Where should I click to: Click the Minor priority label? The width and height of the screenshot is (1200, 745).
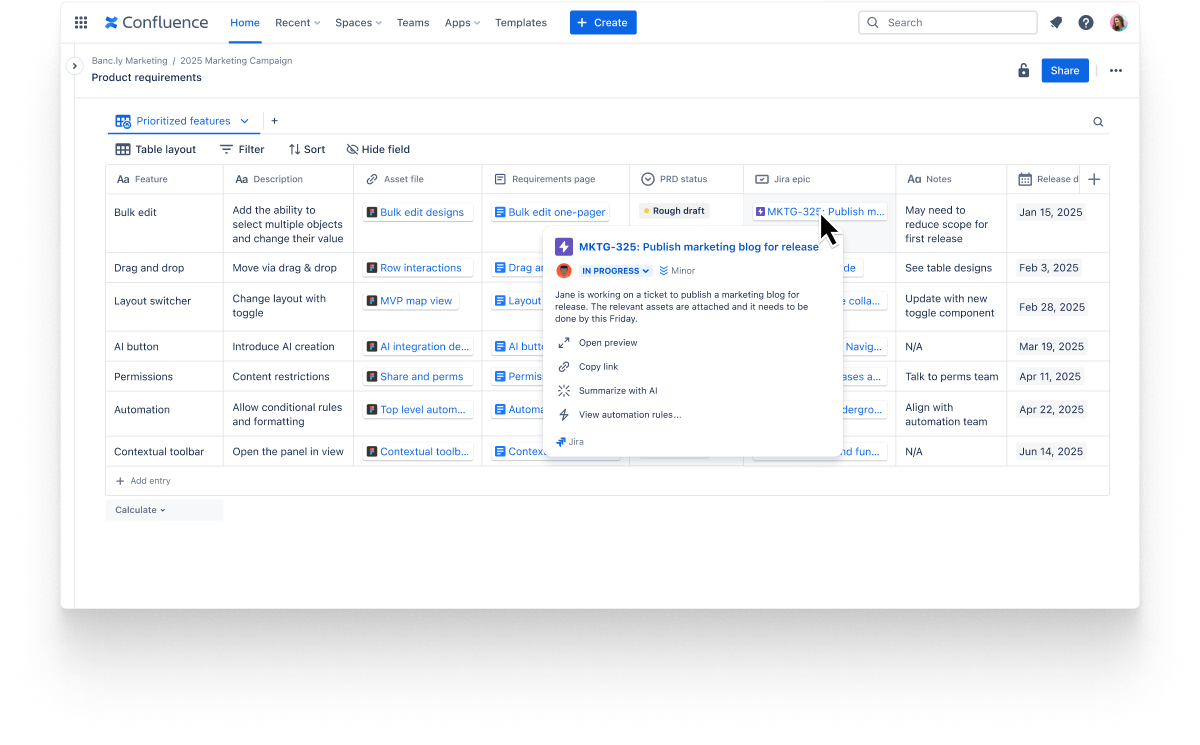tap(677, 271)
